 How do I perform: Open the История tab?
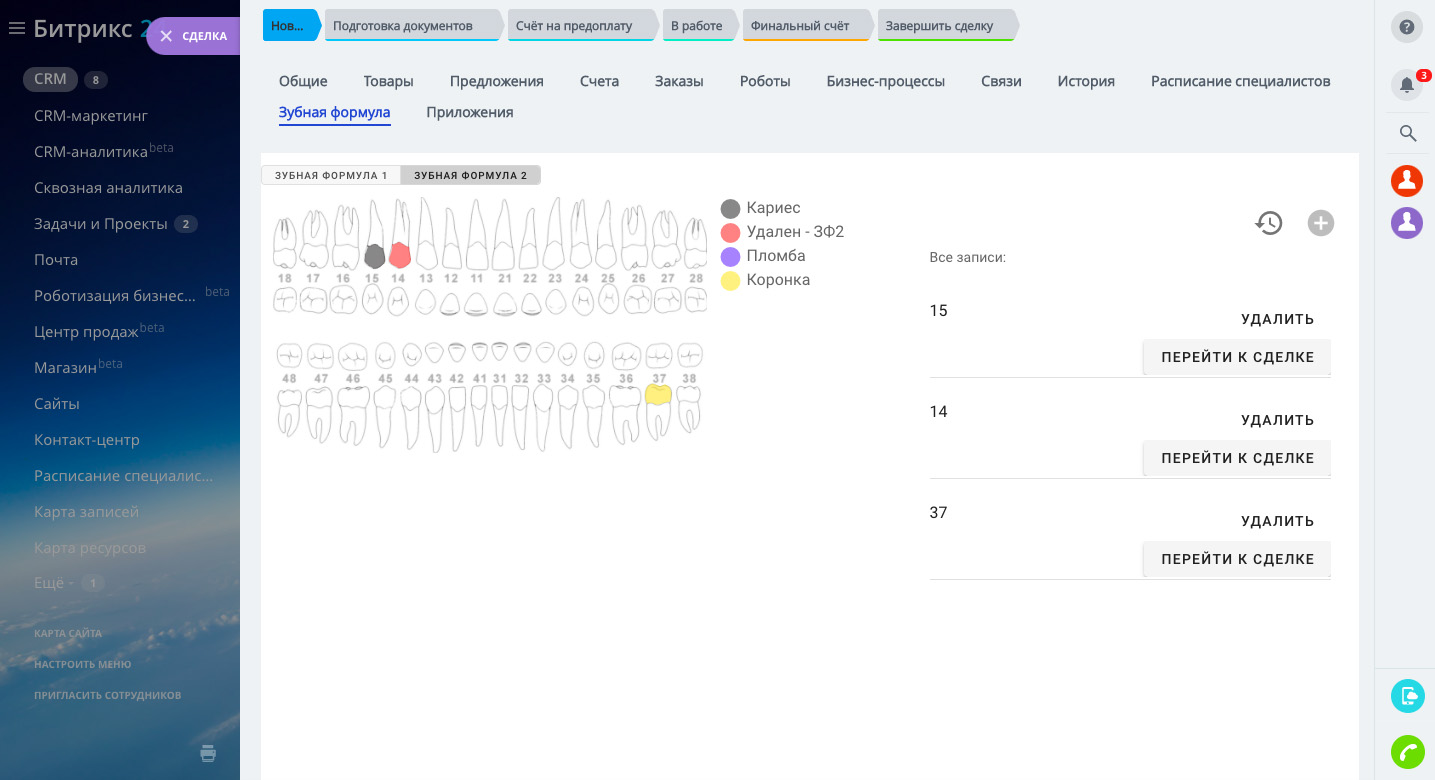point(1085,81)
